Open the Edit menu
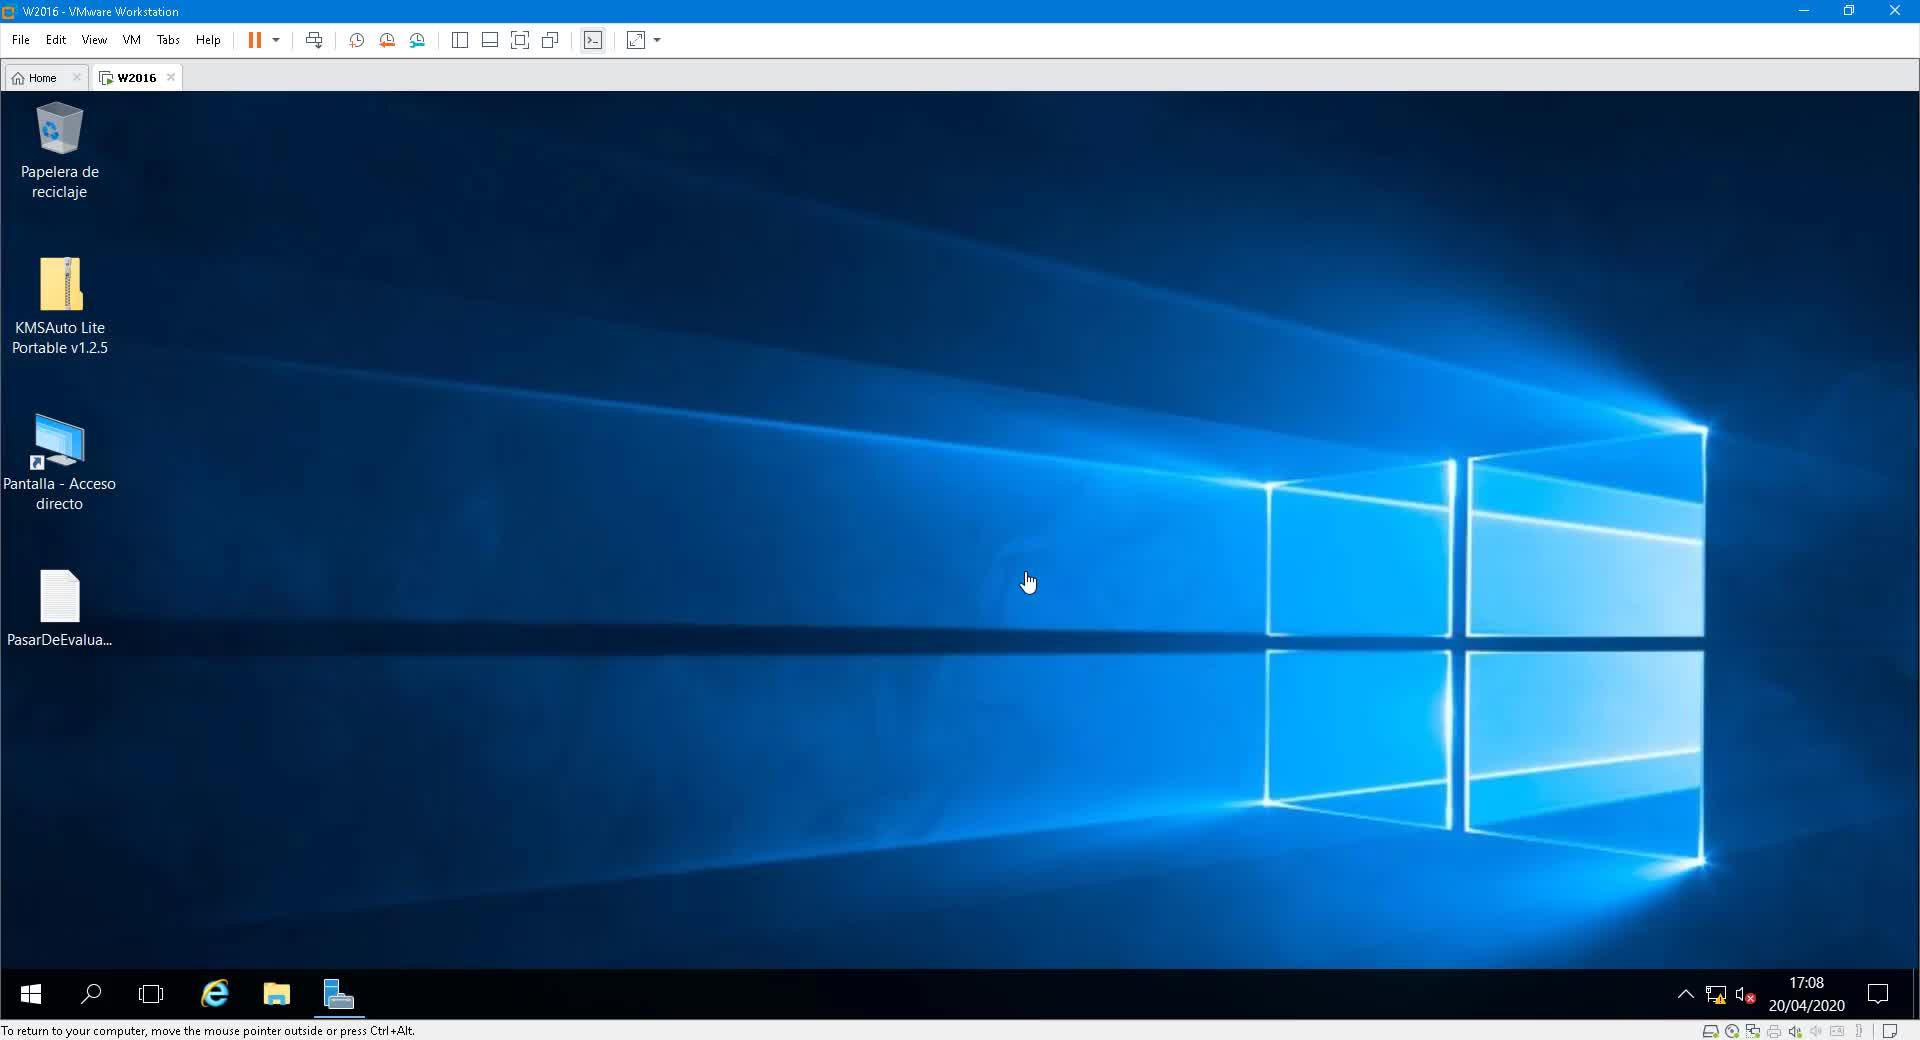This screenshot has height=1040, width=1920. (x=56, y=40)
